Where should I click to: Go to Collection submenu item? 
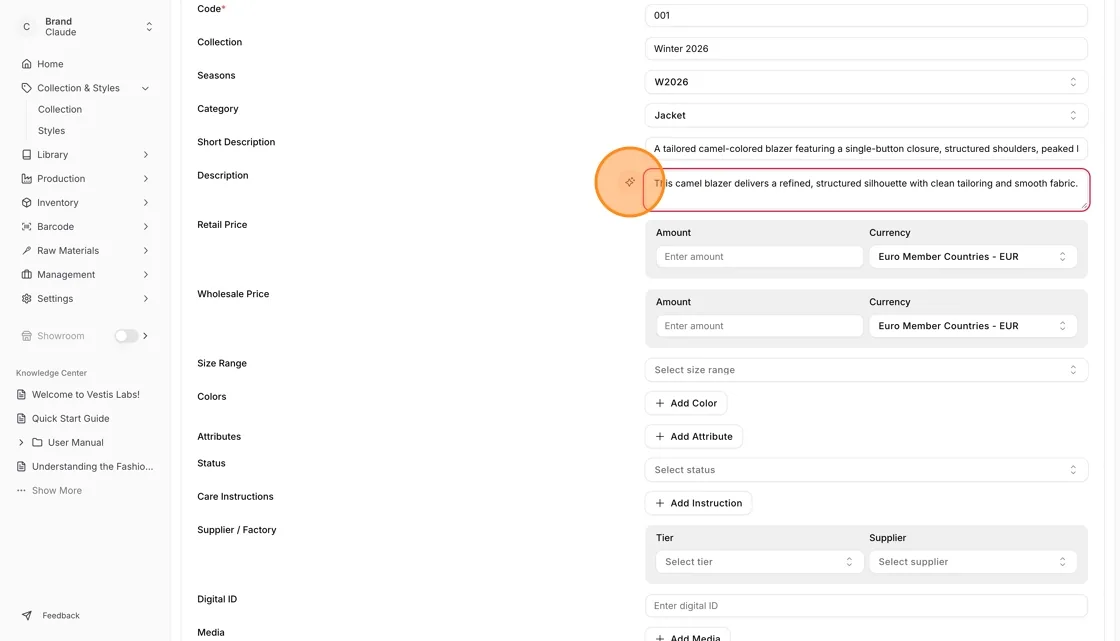point(60,109)
